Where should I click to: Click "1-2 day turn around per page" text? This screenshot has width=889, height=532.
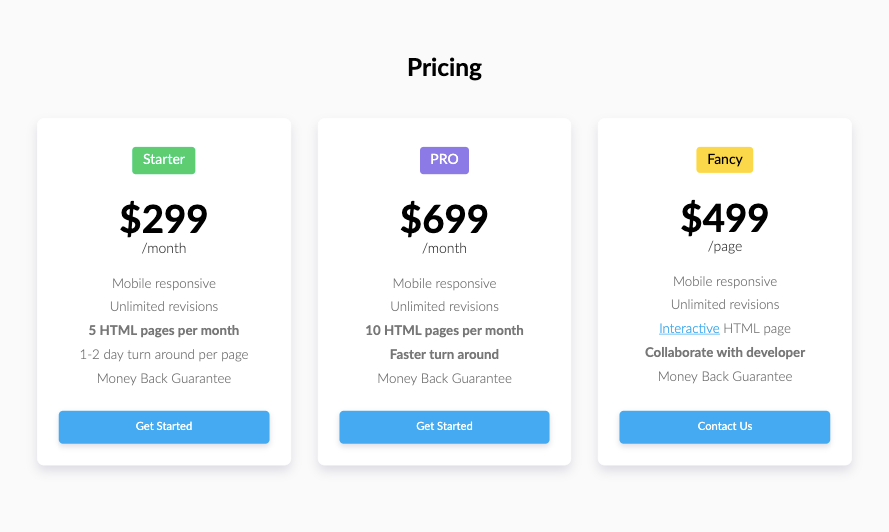click(164, 355)
